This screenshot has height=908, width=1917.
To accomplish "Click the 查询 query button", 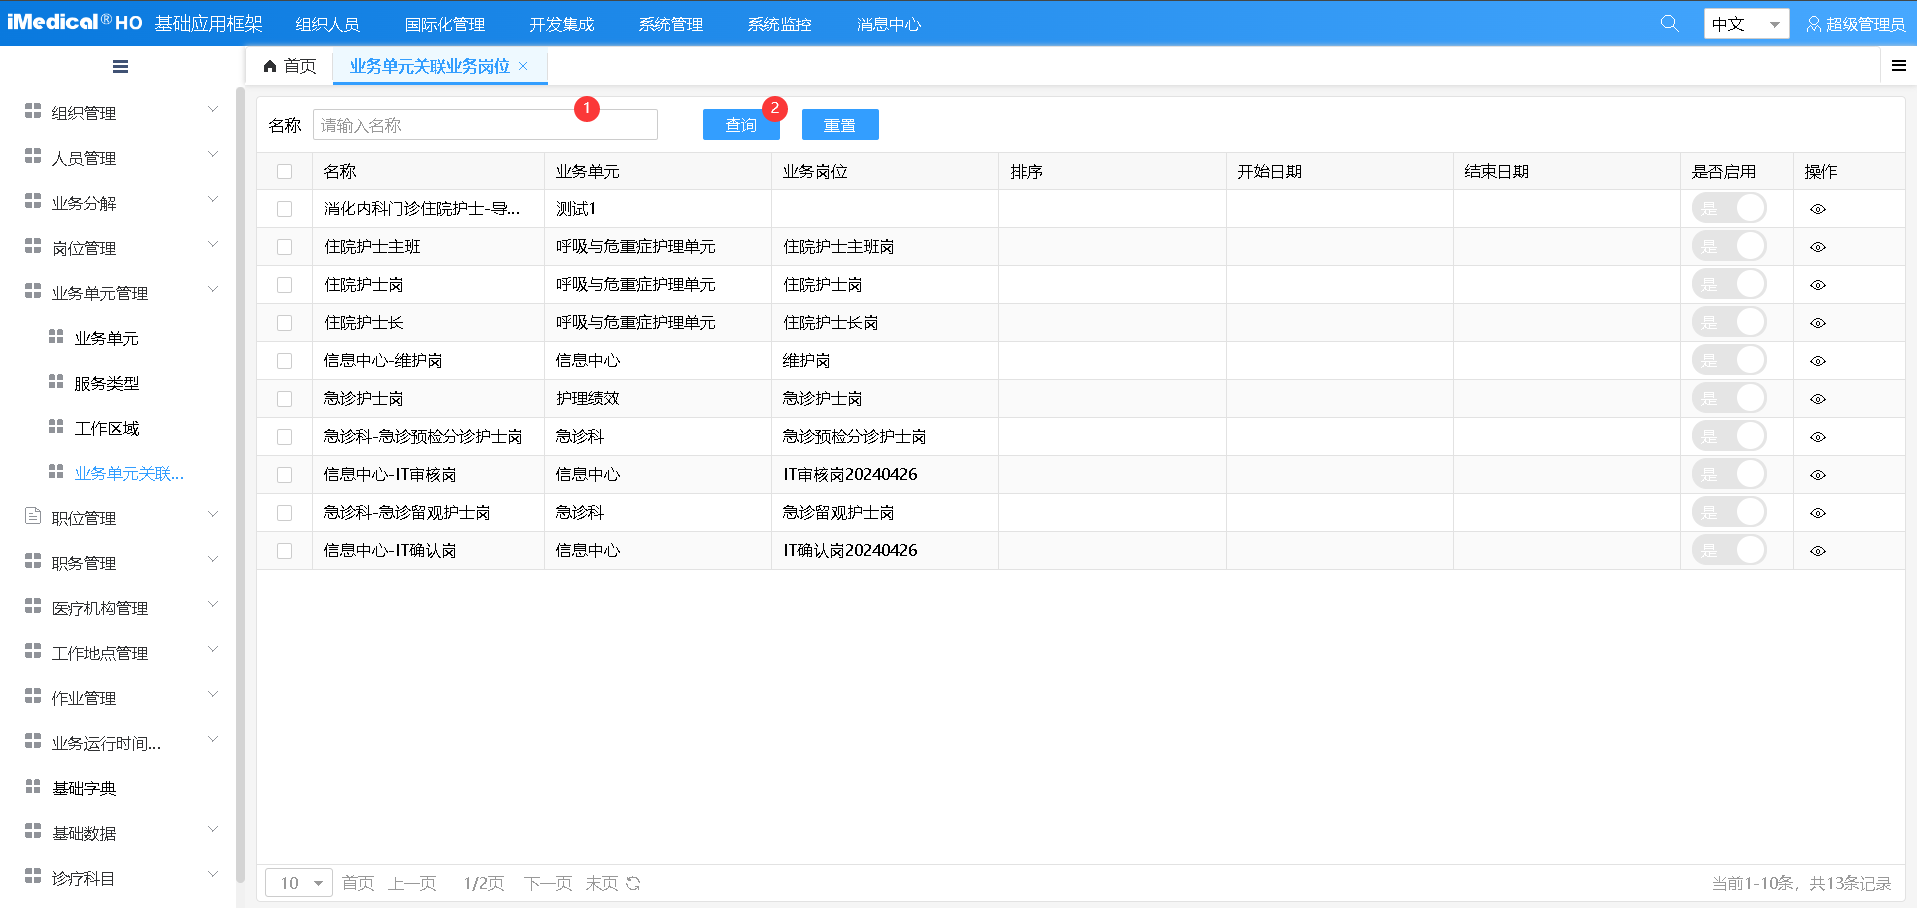I will pos(740,124).
